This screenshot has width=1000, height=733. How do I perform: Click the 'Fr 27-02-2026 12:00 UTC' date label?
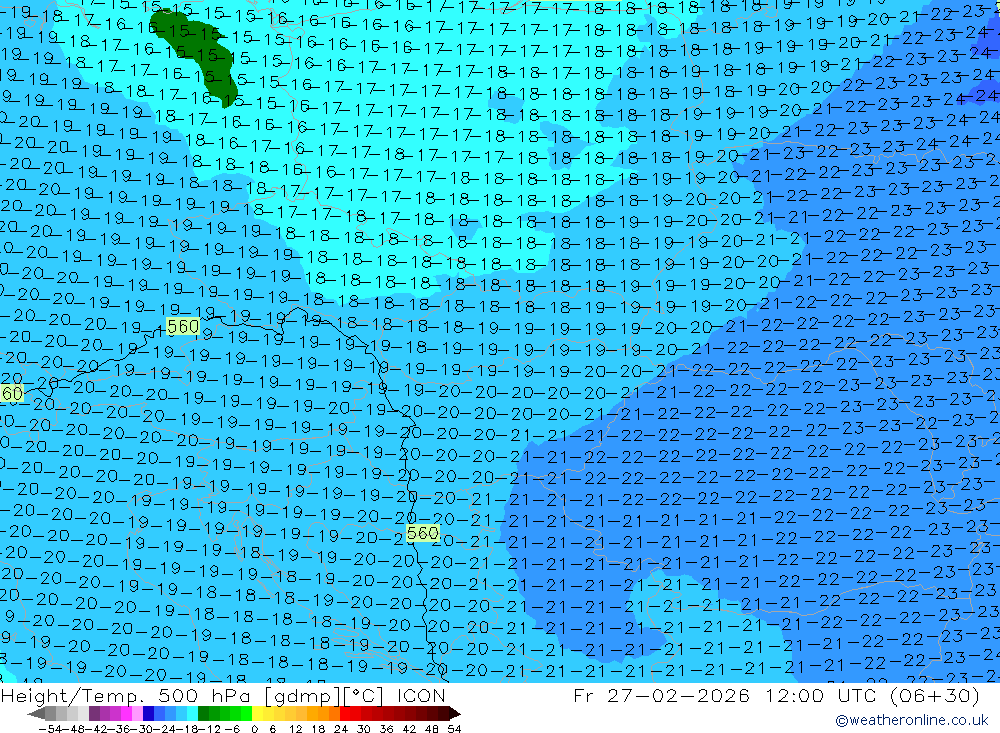point(726,695)
